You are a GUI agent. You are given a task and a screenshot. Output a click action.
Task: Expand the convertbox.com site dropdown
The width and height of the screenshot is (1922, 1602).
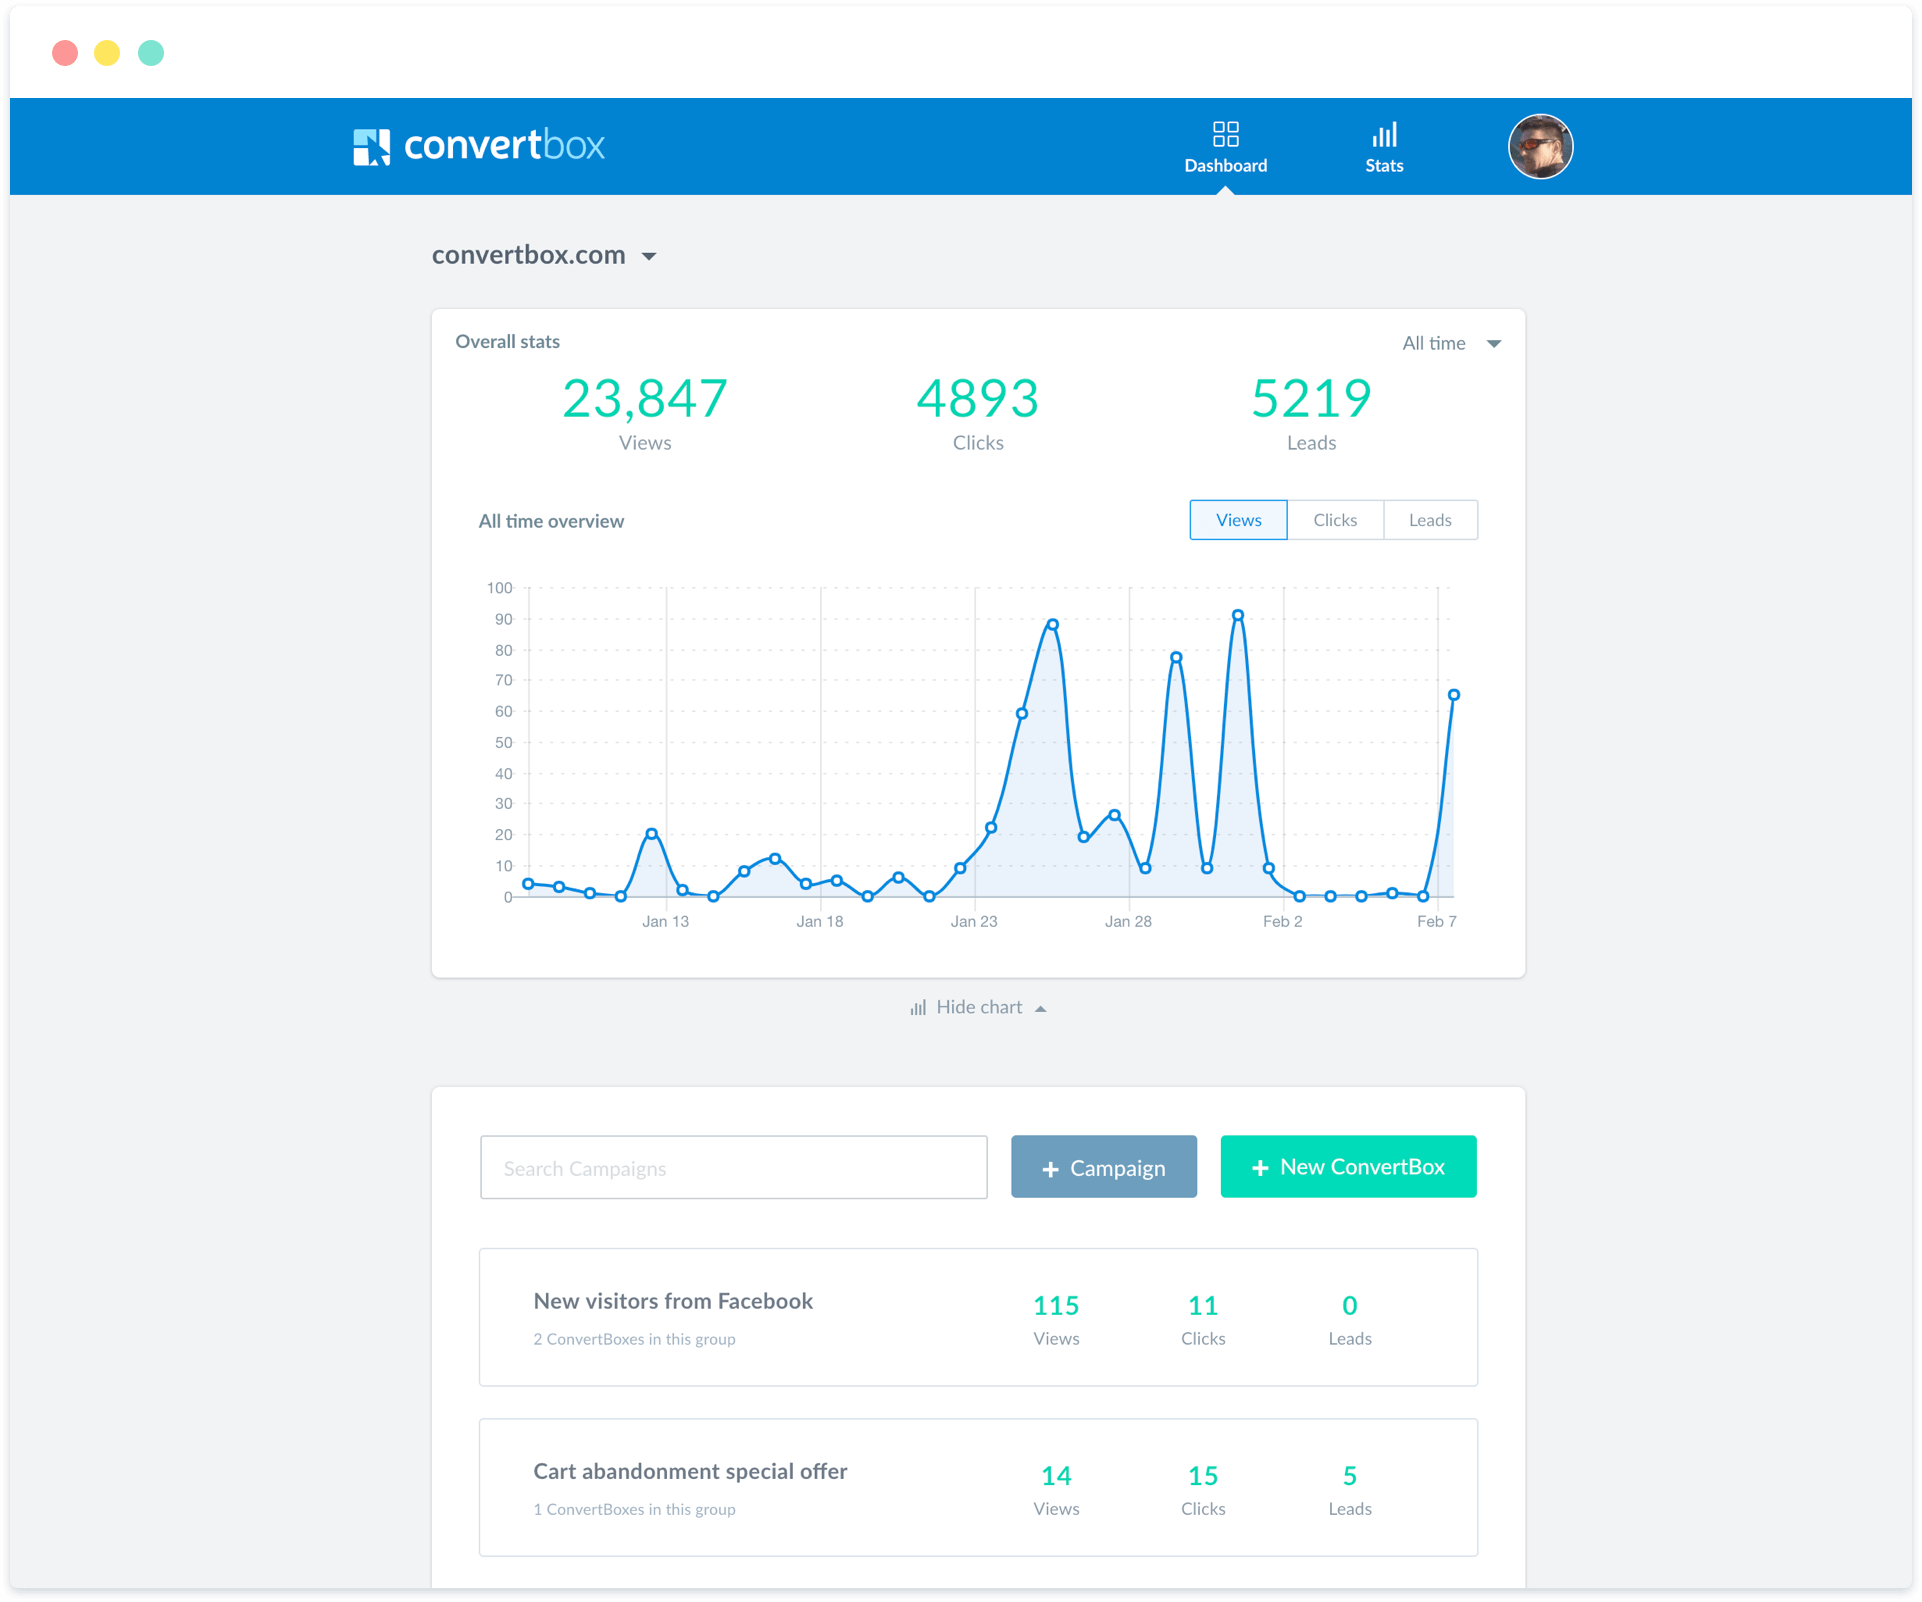(x=545, y=255)
